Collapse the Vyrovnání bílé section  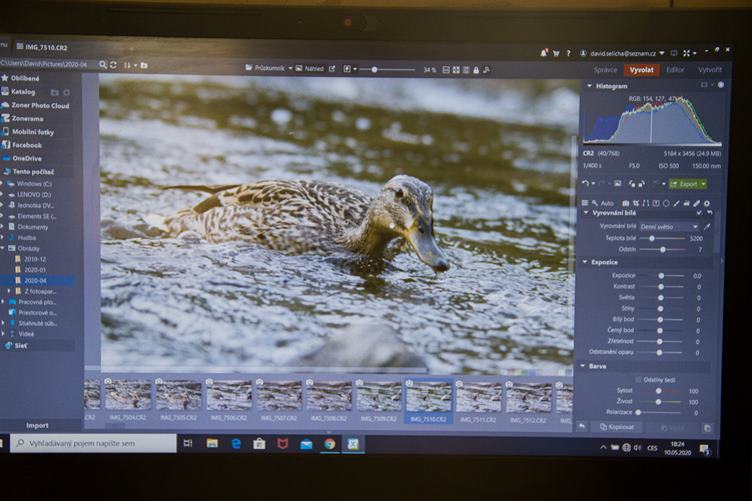tap(586, 213)
